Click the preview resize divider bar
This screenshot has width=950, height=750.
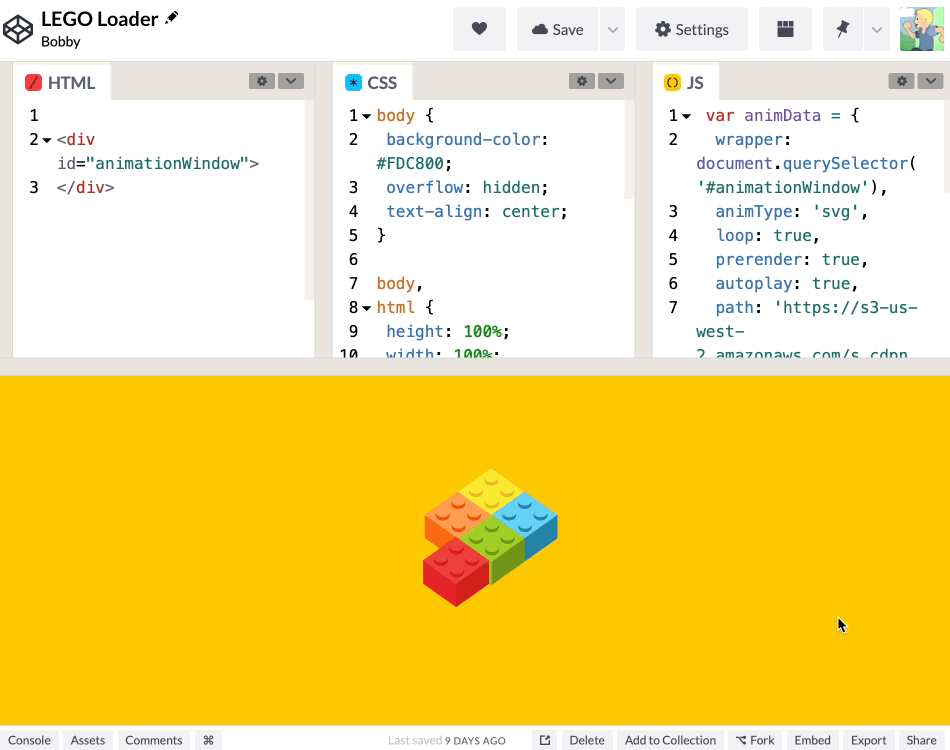pos(475,367)
